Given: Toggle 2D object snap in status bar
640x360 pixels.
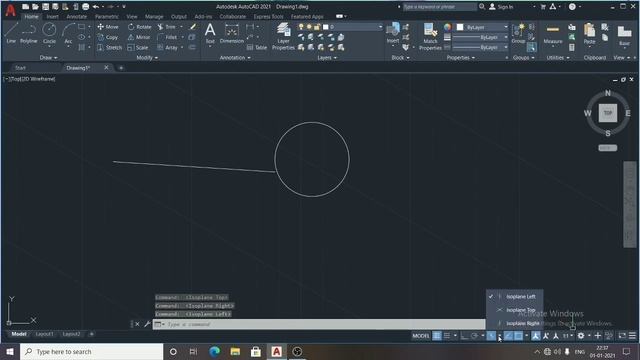Looking at the screenshot, I should (518, 336).
